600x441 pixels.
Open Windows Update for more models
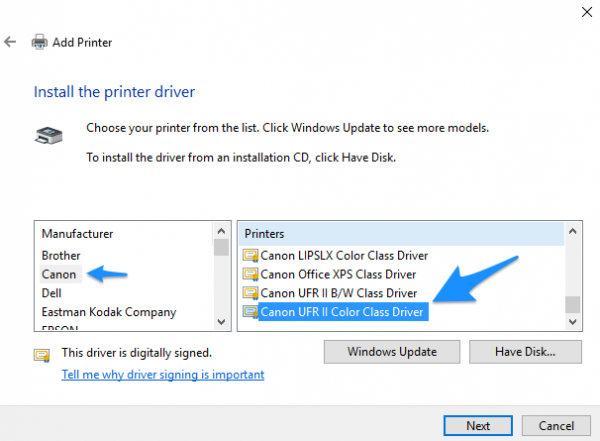click(392, 352)
